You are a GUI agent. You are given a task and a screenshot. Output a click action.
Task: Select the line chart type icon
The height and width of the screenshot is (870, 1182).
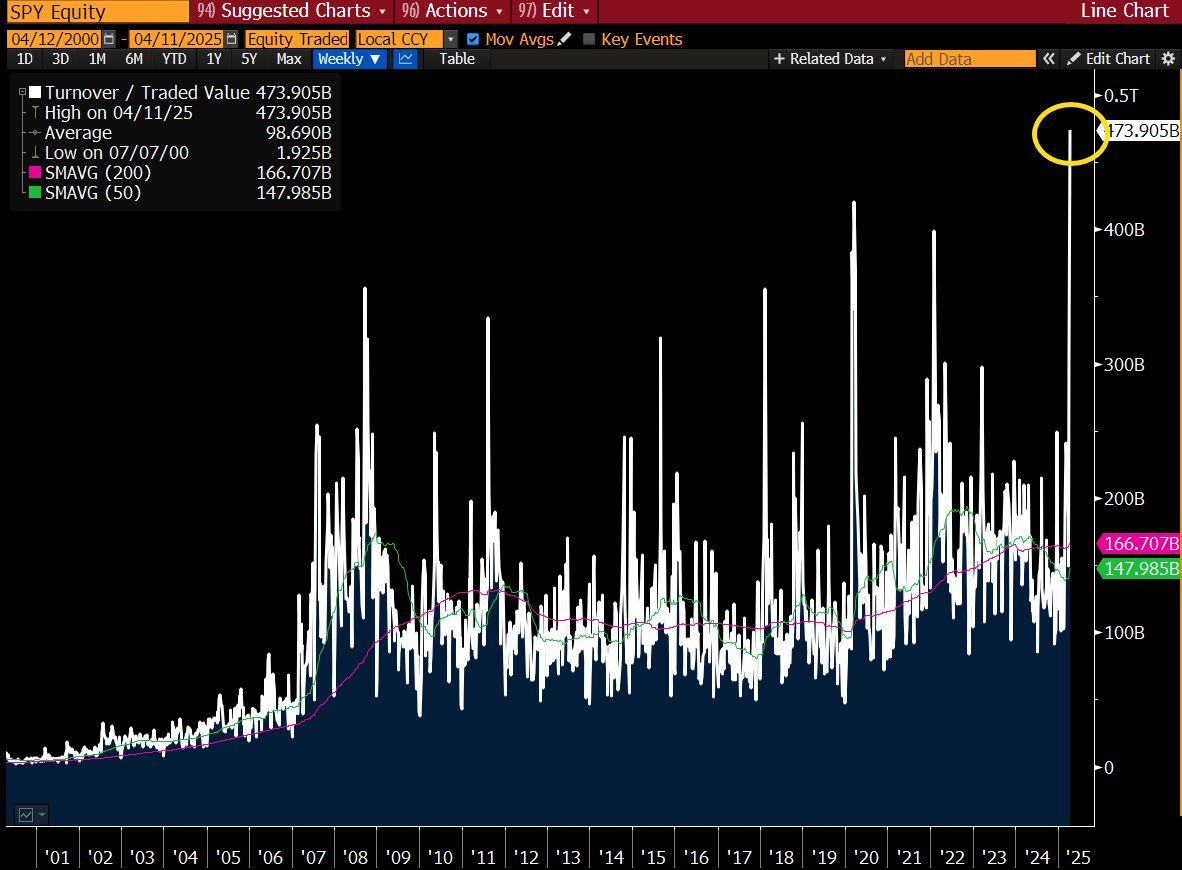[406, 59]
